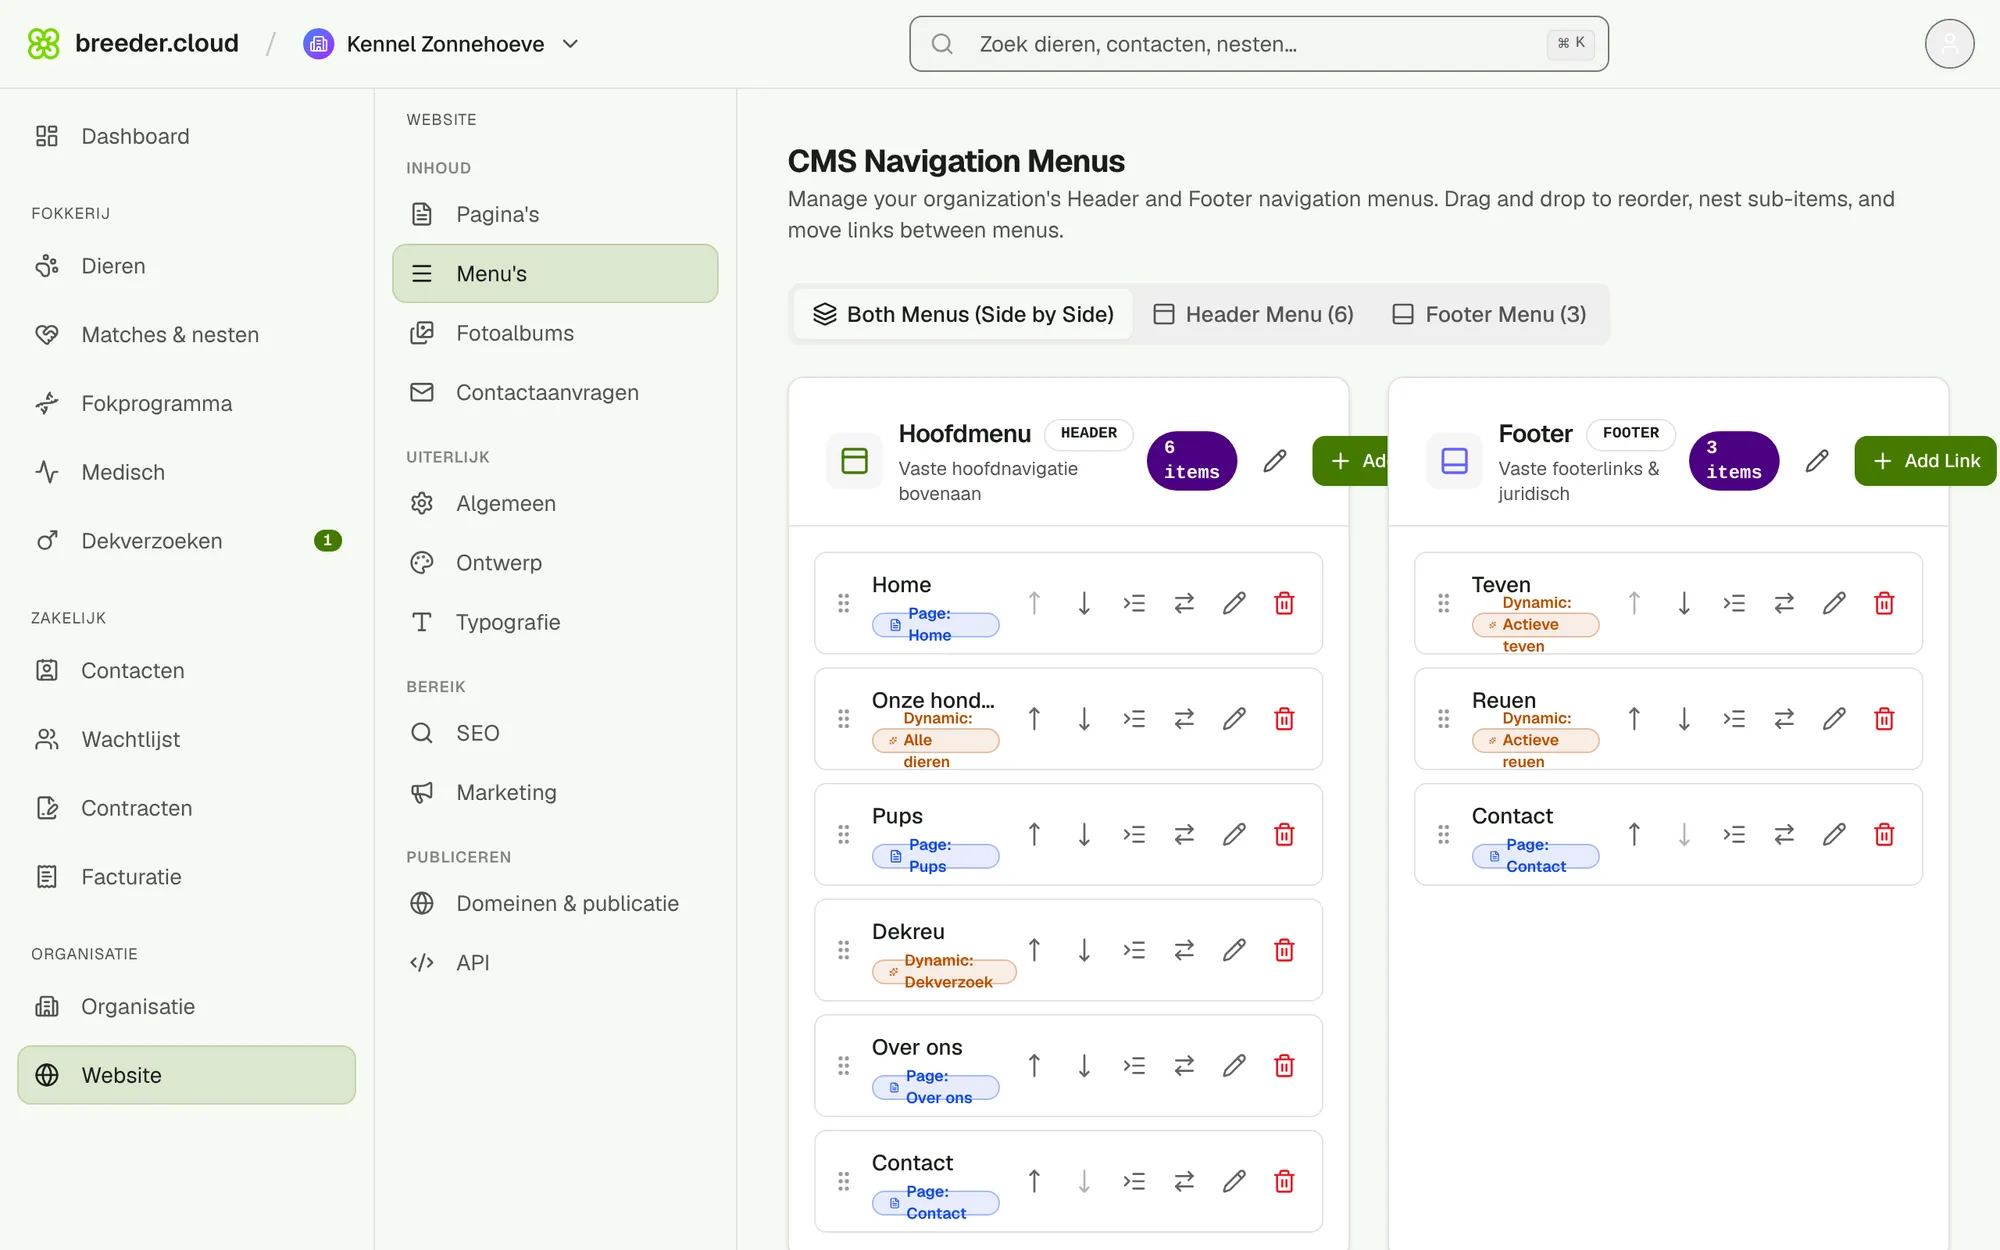Edit the Pups menu item

click(x=1234, y=834)
